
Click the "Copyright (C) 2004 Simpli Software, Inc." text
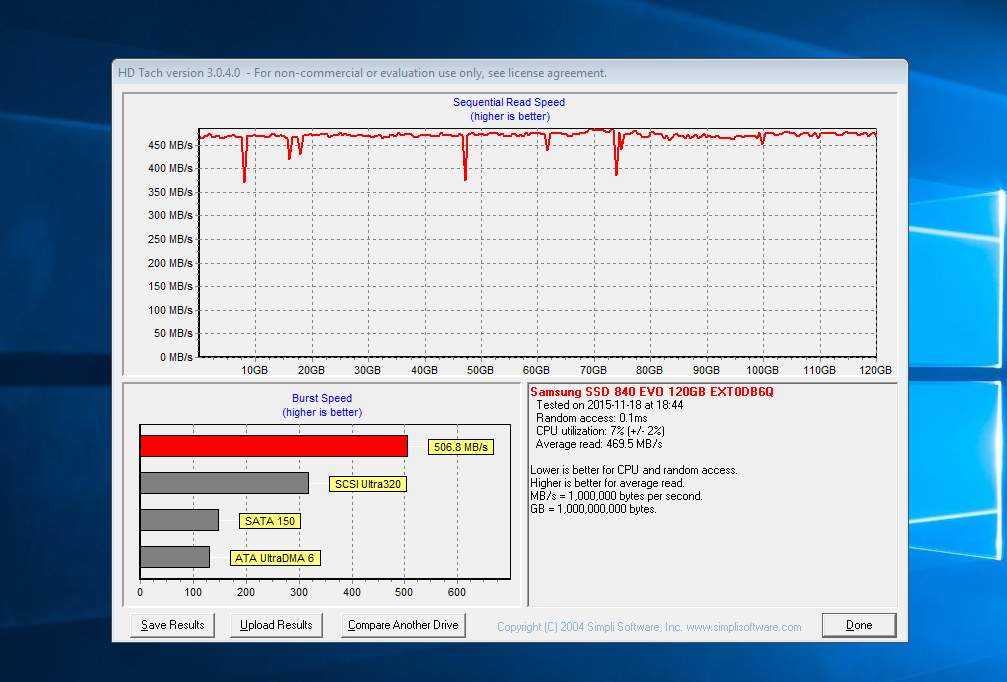coord(590,627)
